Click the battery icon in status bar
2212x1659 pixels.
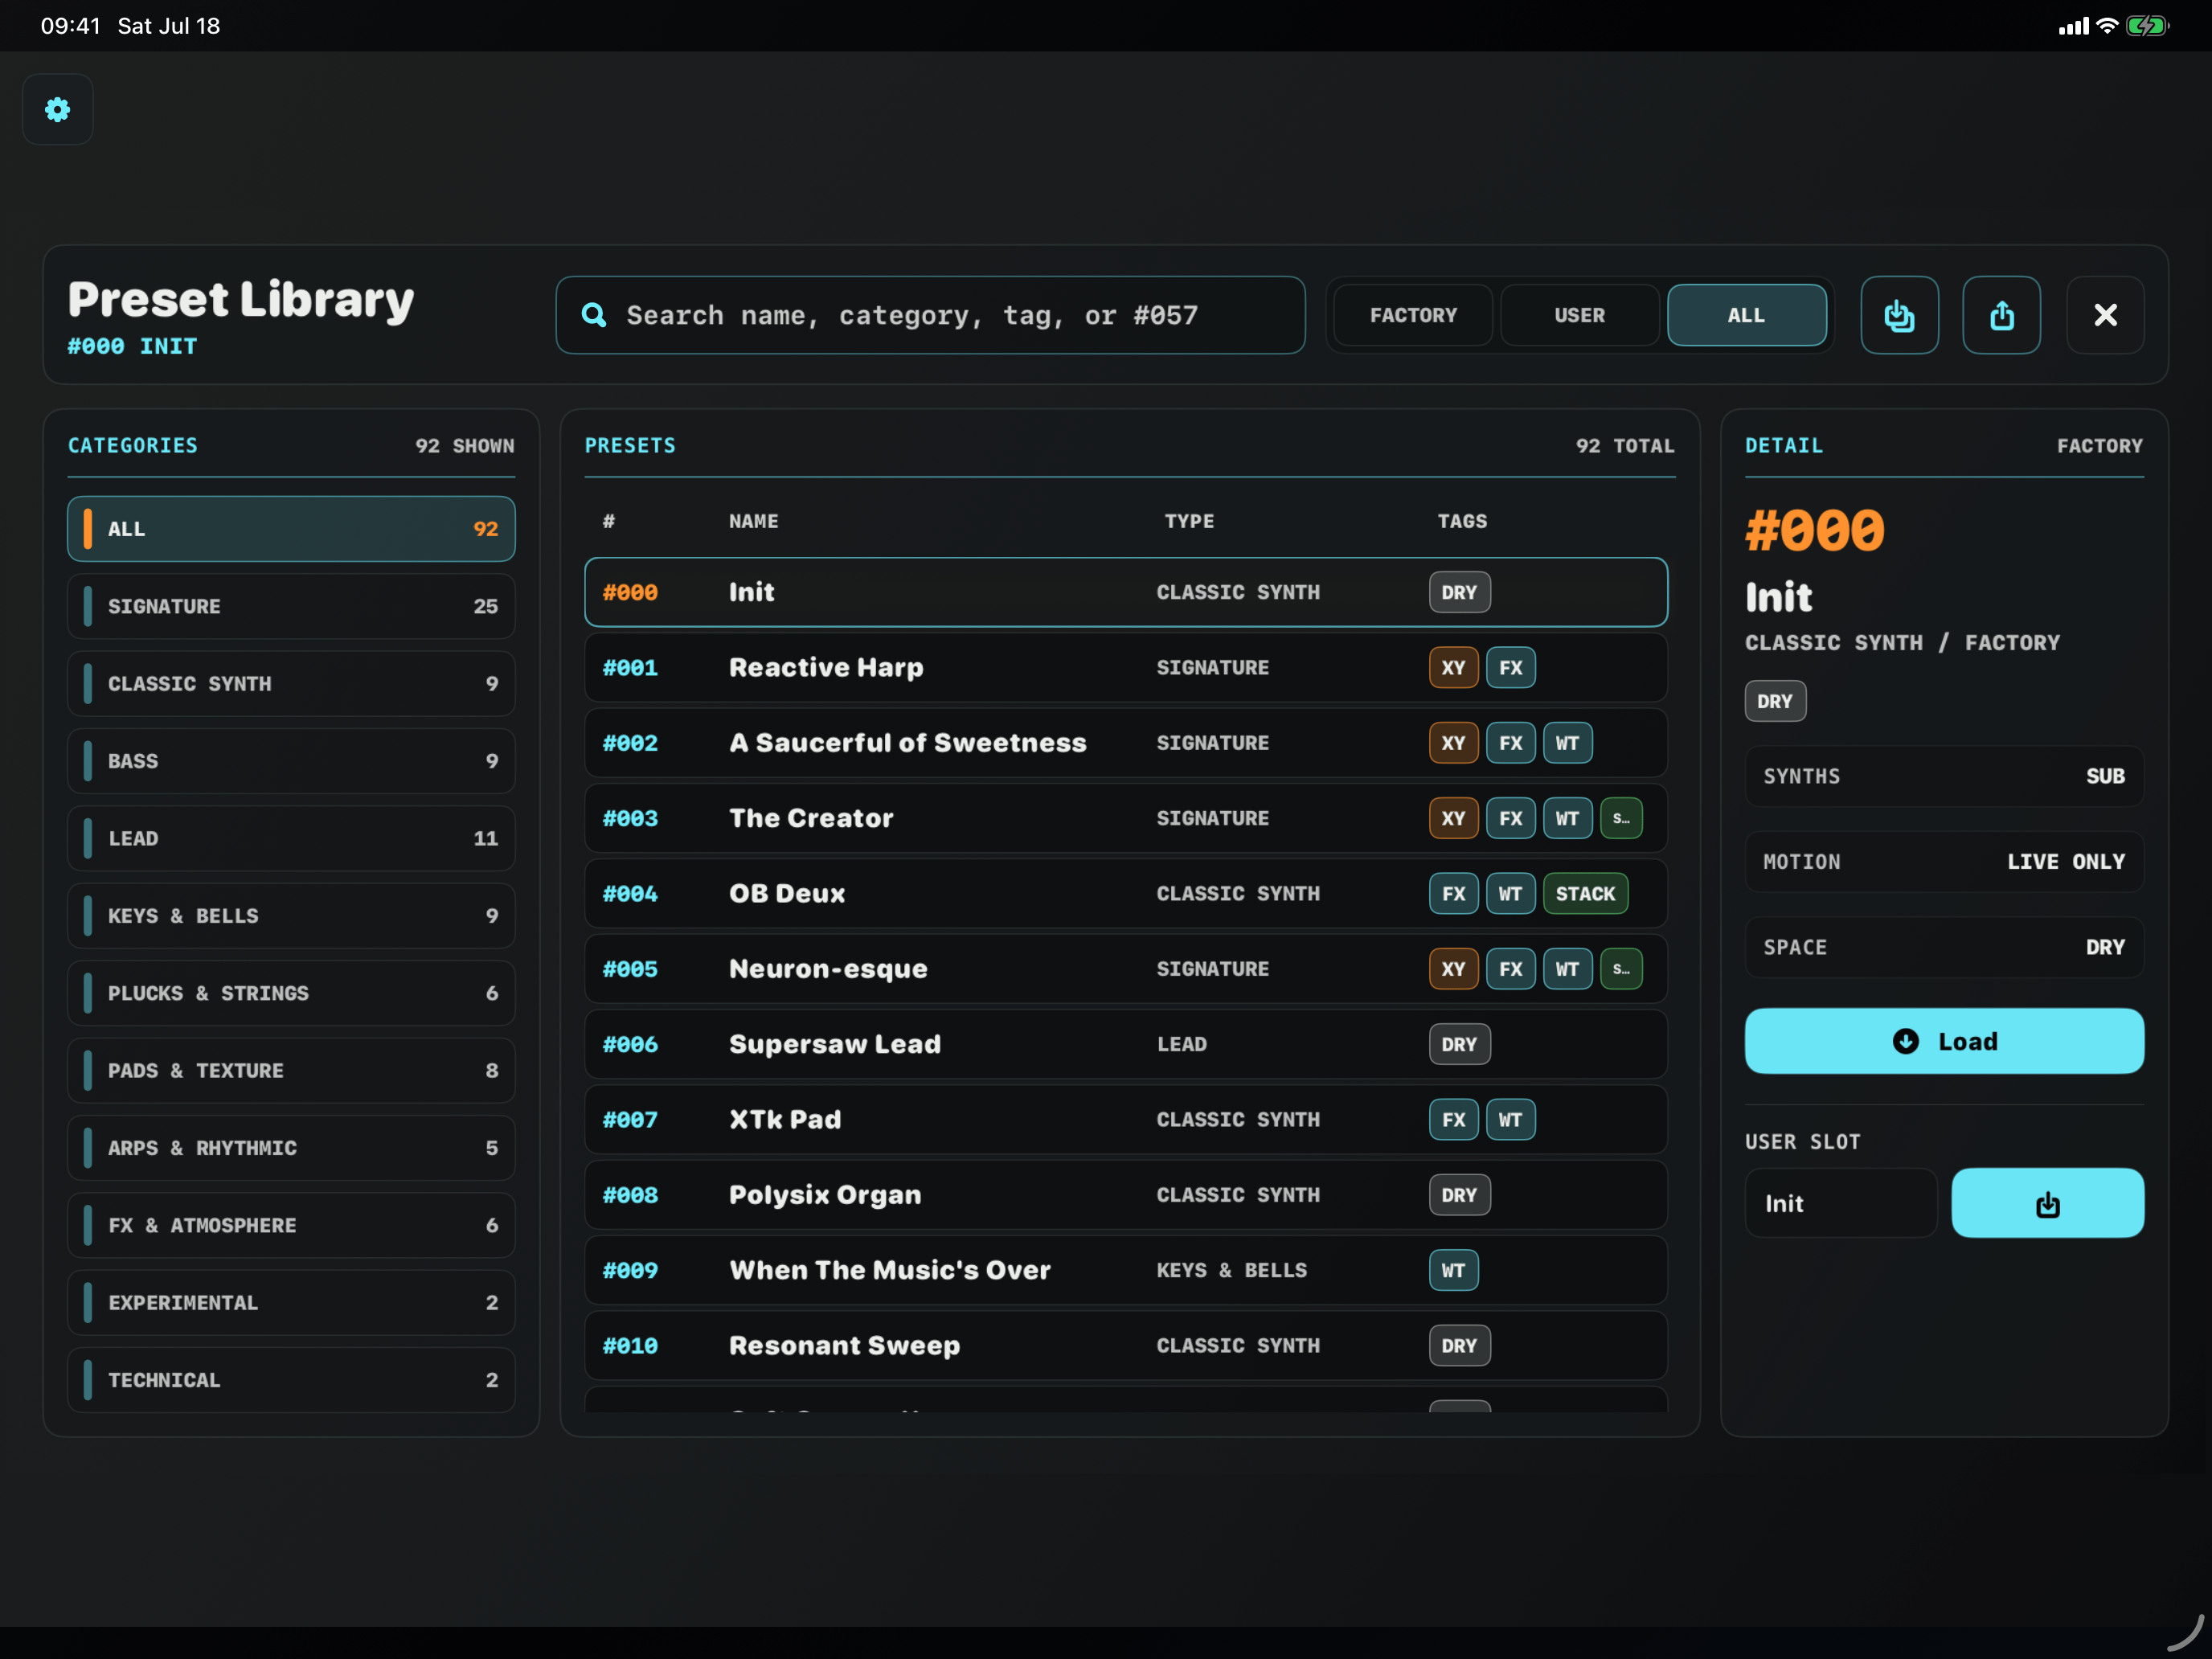pos(2146,26)
